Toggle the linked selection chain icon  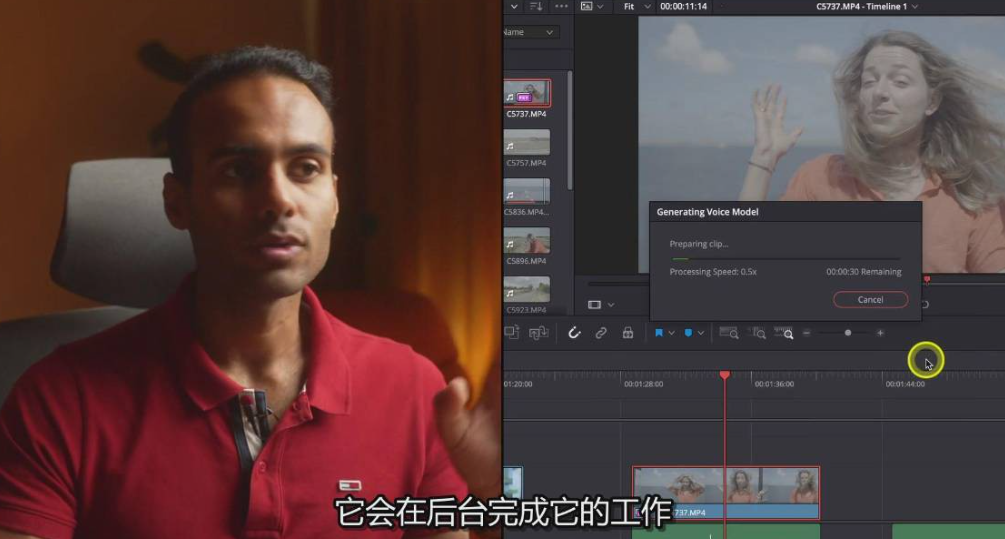pyautogui.click(x=601, y=333)
